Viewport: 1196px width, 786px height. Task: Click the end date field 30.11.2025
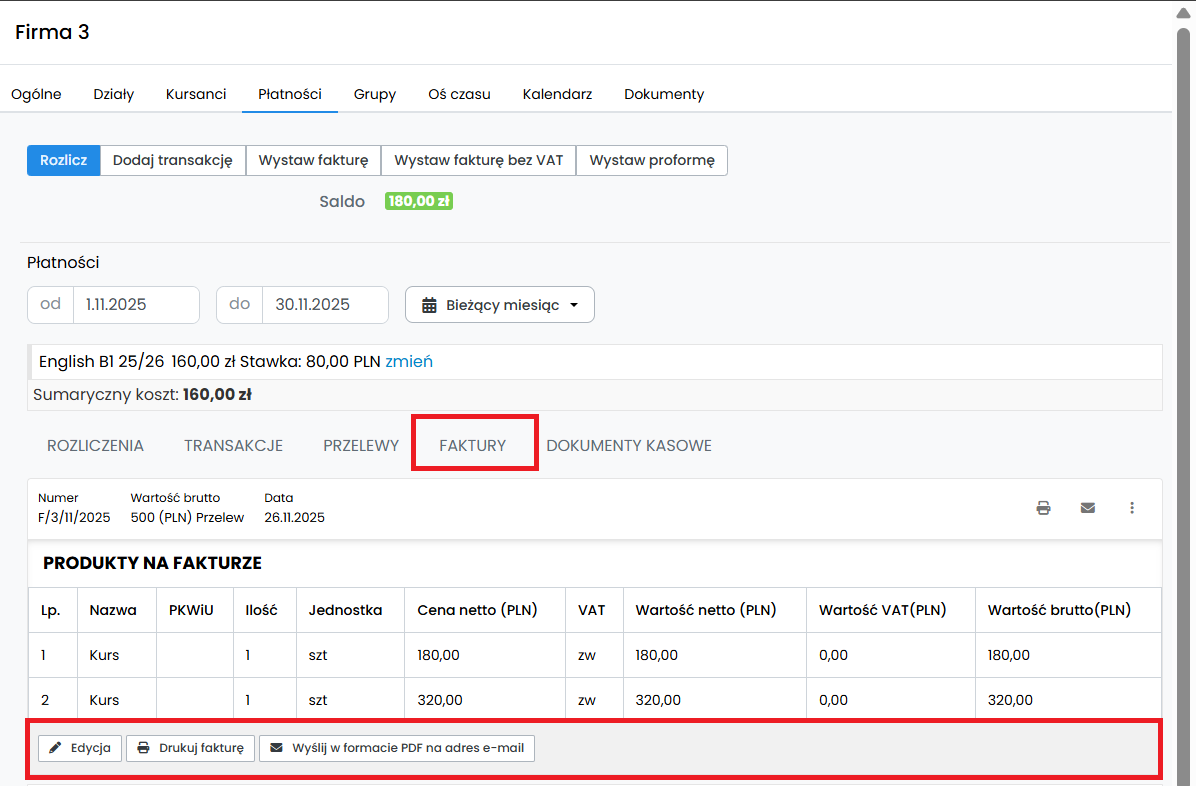[324, 305]
